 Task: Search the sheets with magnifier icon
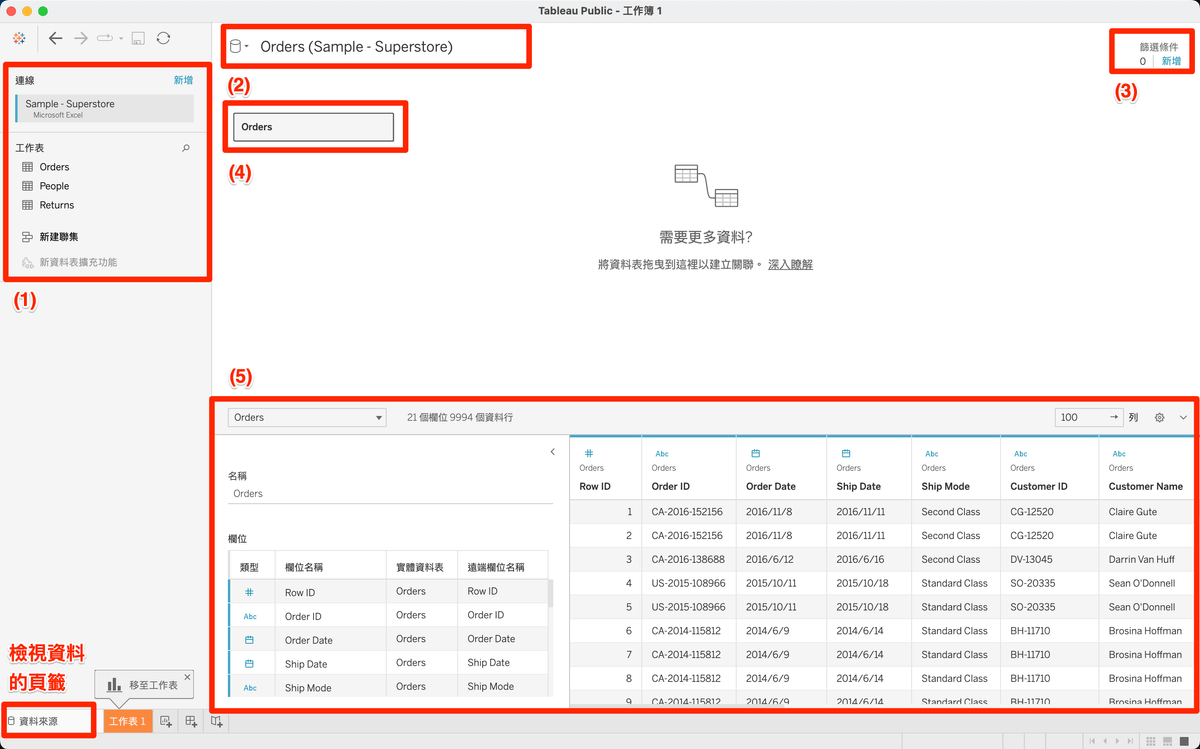(x=185, y=148)
